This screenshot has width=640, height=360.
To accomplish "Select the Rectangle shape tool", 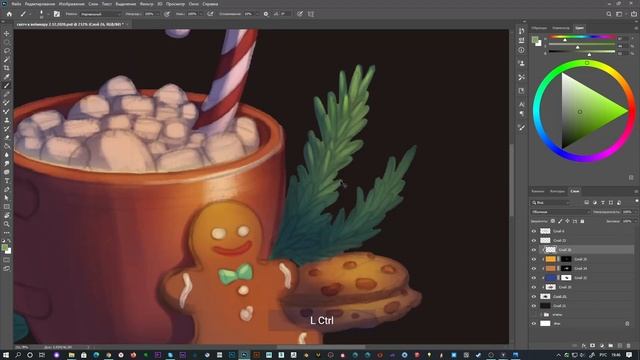I will 7,207.
